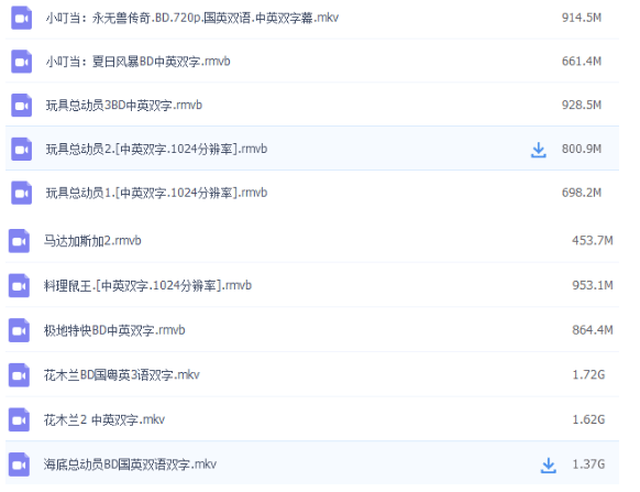640x492 pixels.
Task: Click video icon for 玩具总动员2 file
Action: (21, 149)
